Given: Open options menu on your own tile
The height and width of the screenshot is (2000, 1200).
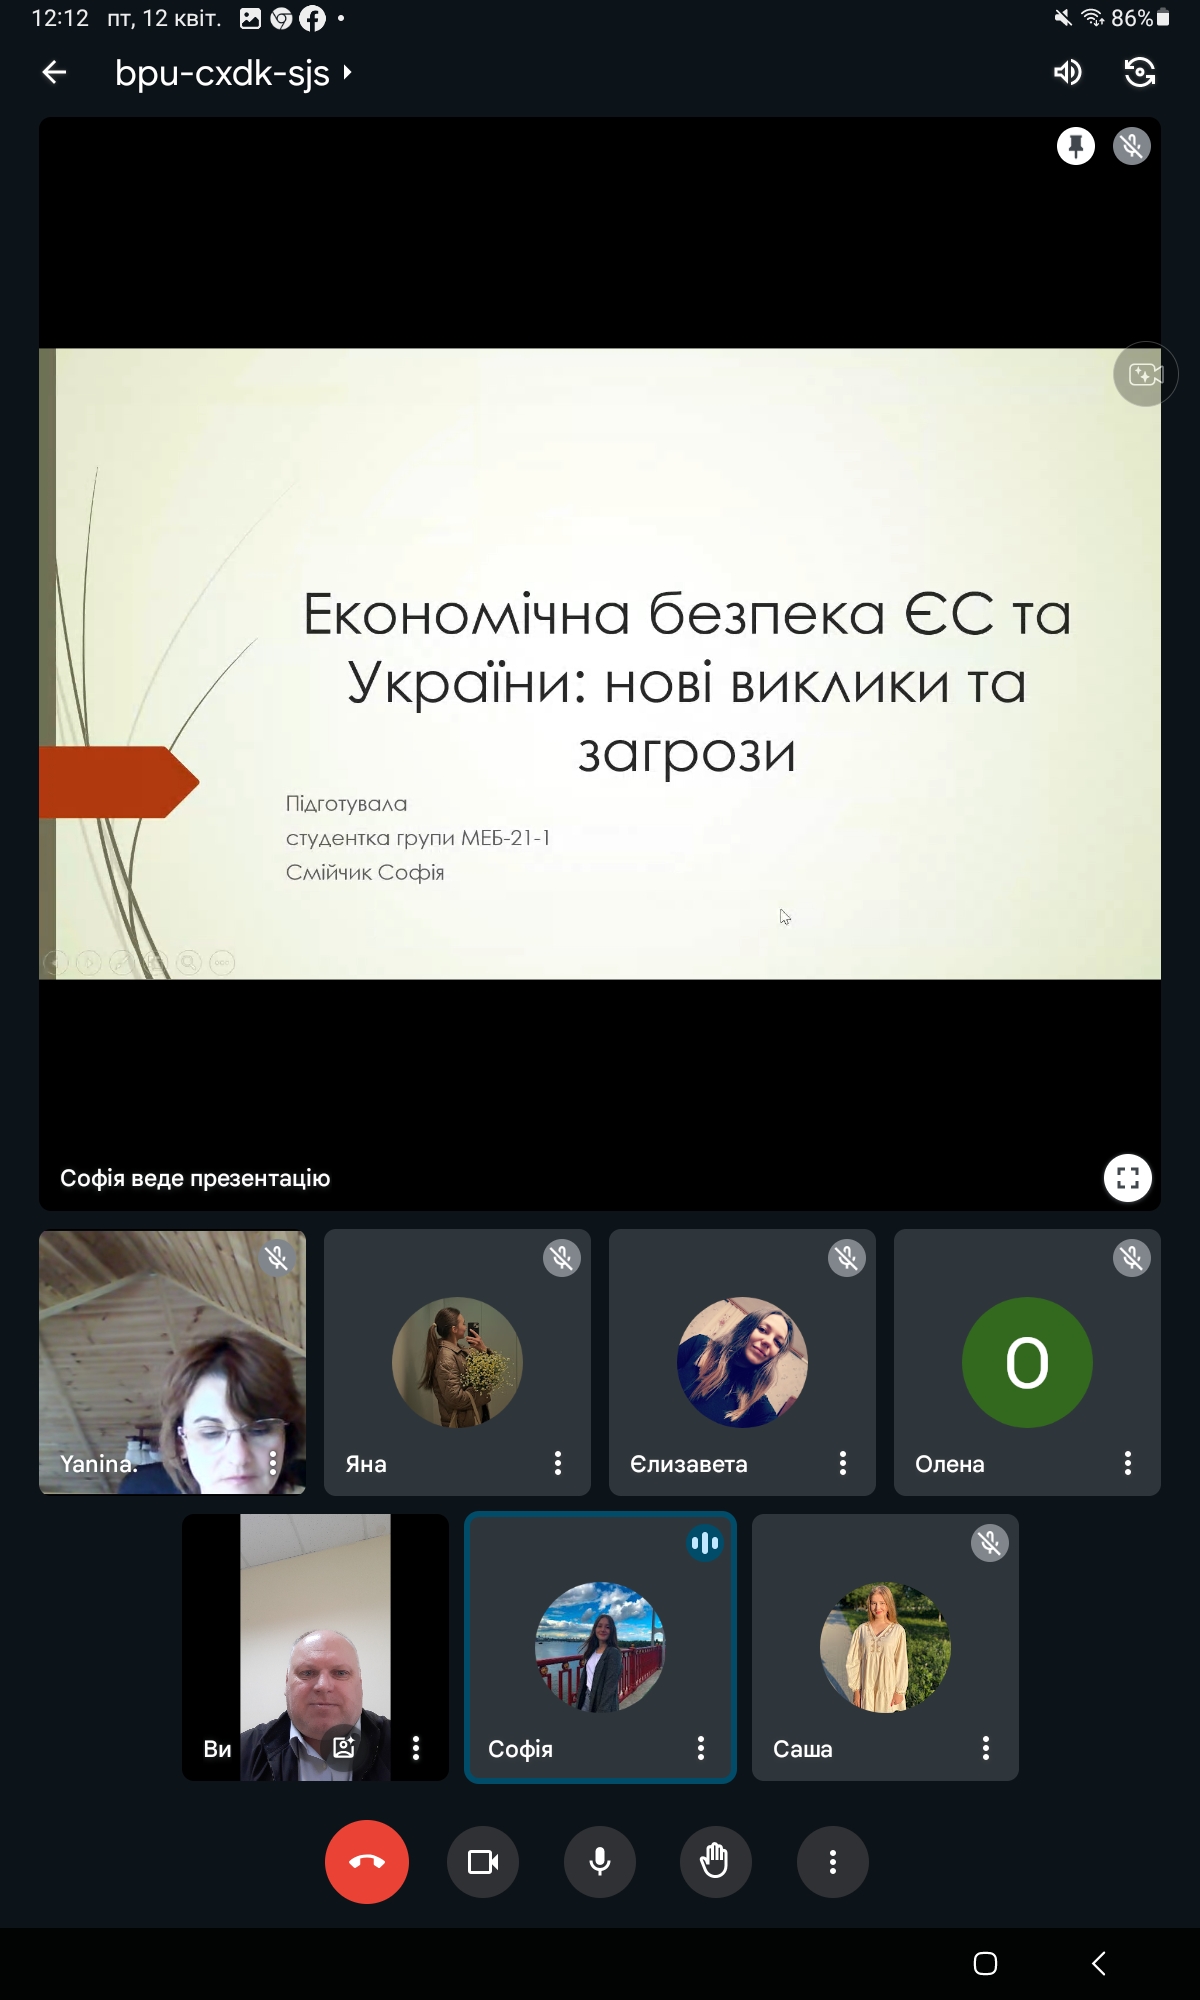Looking at the screenshot, I should pyautogui.click(x=416, y=1748).
